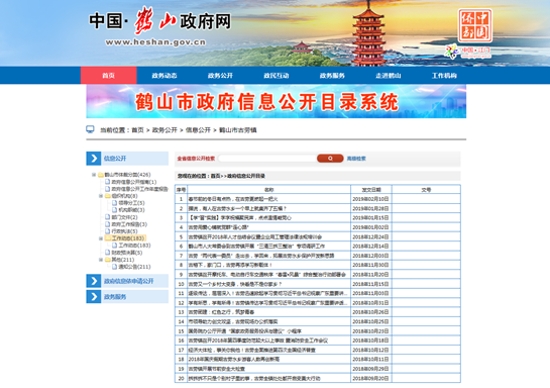Click the 鹤山市政府信息公开目录系统 banner

point(276,101)
